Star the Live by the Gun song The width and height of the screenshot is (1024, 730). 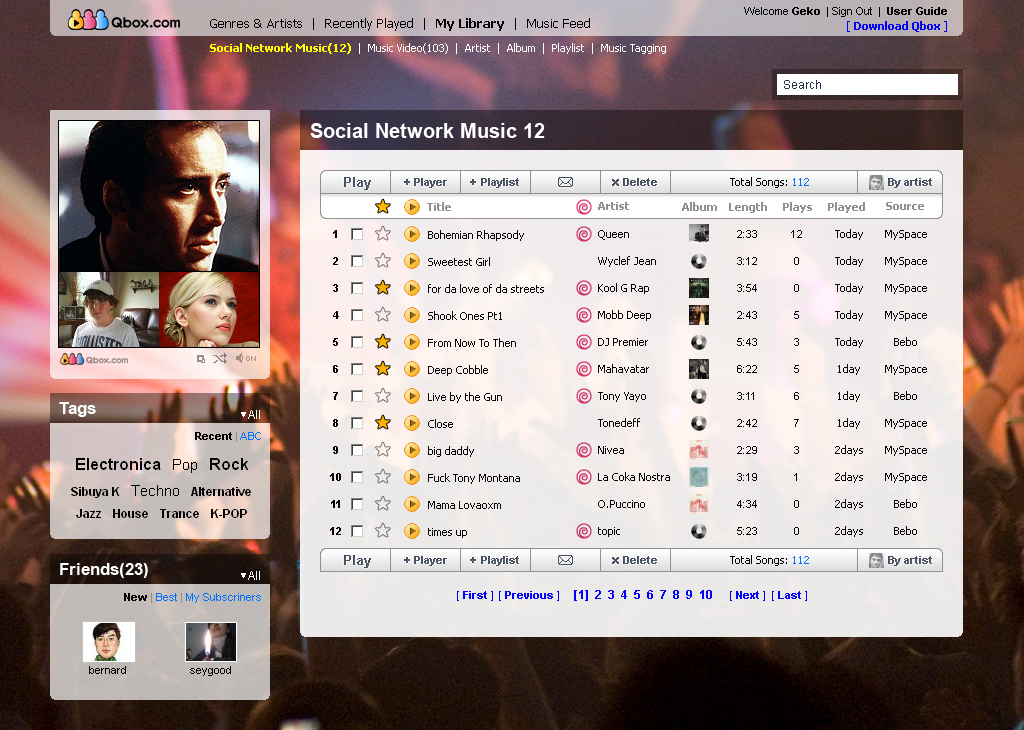(x=383, y=396)
